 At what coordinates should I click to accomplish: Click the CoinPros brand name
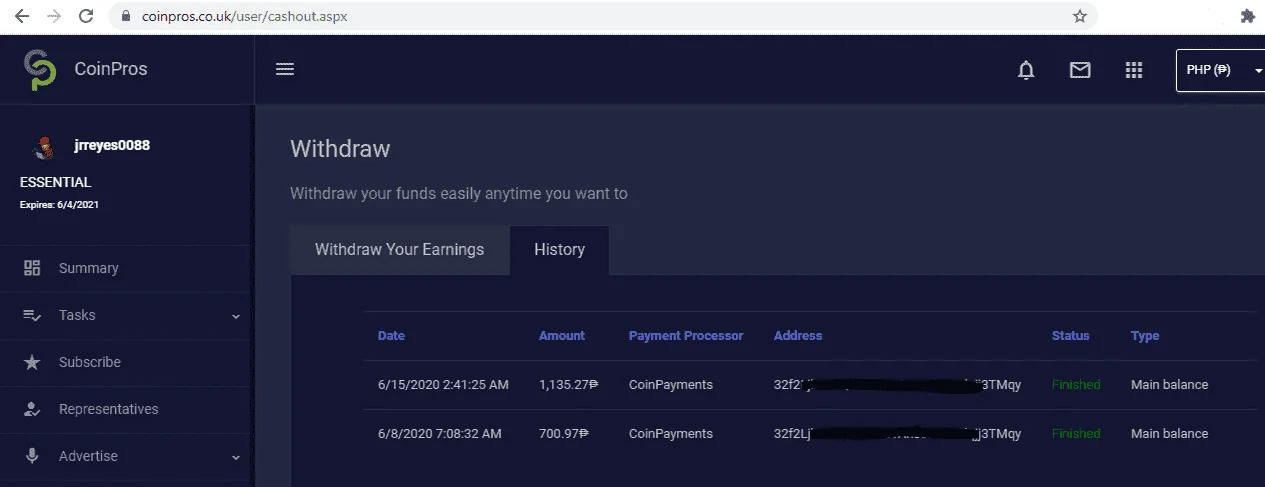click(111, 69)
